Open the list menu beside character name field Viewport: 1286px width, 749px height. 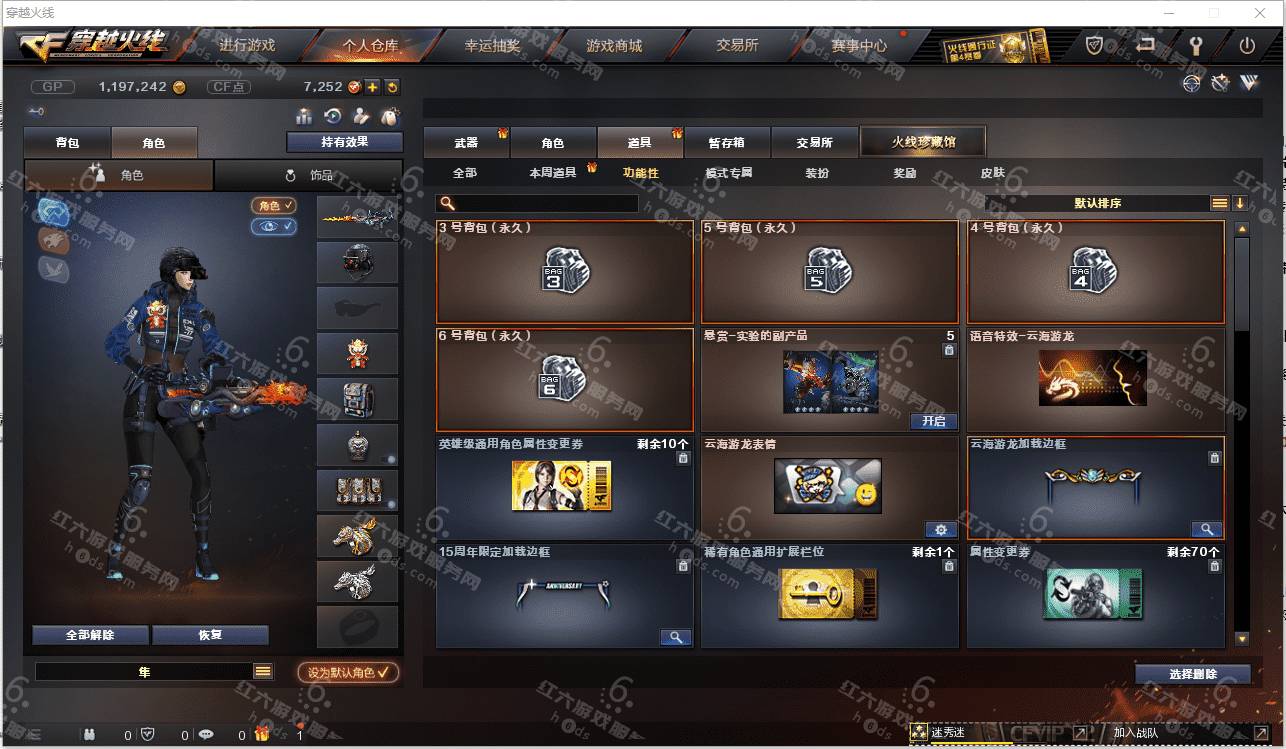[263, 672]
